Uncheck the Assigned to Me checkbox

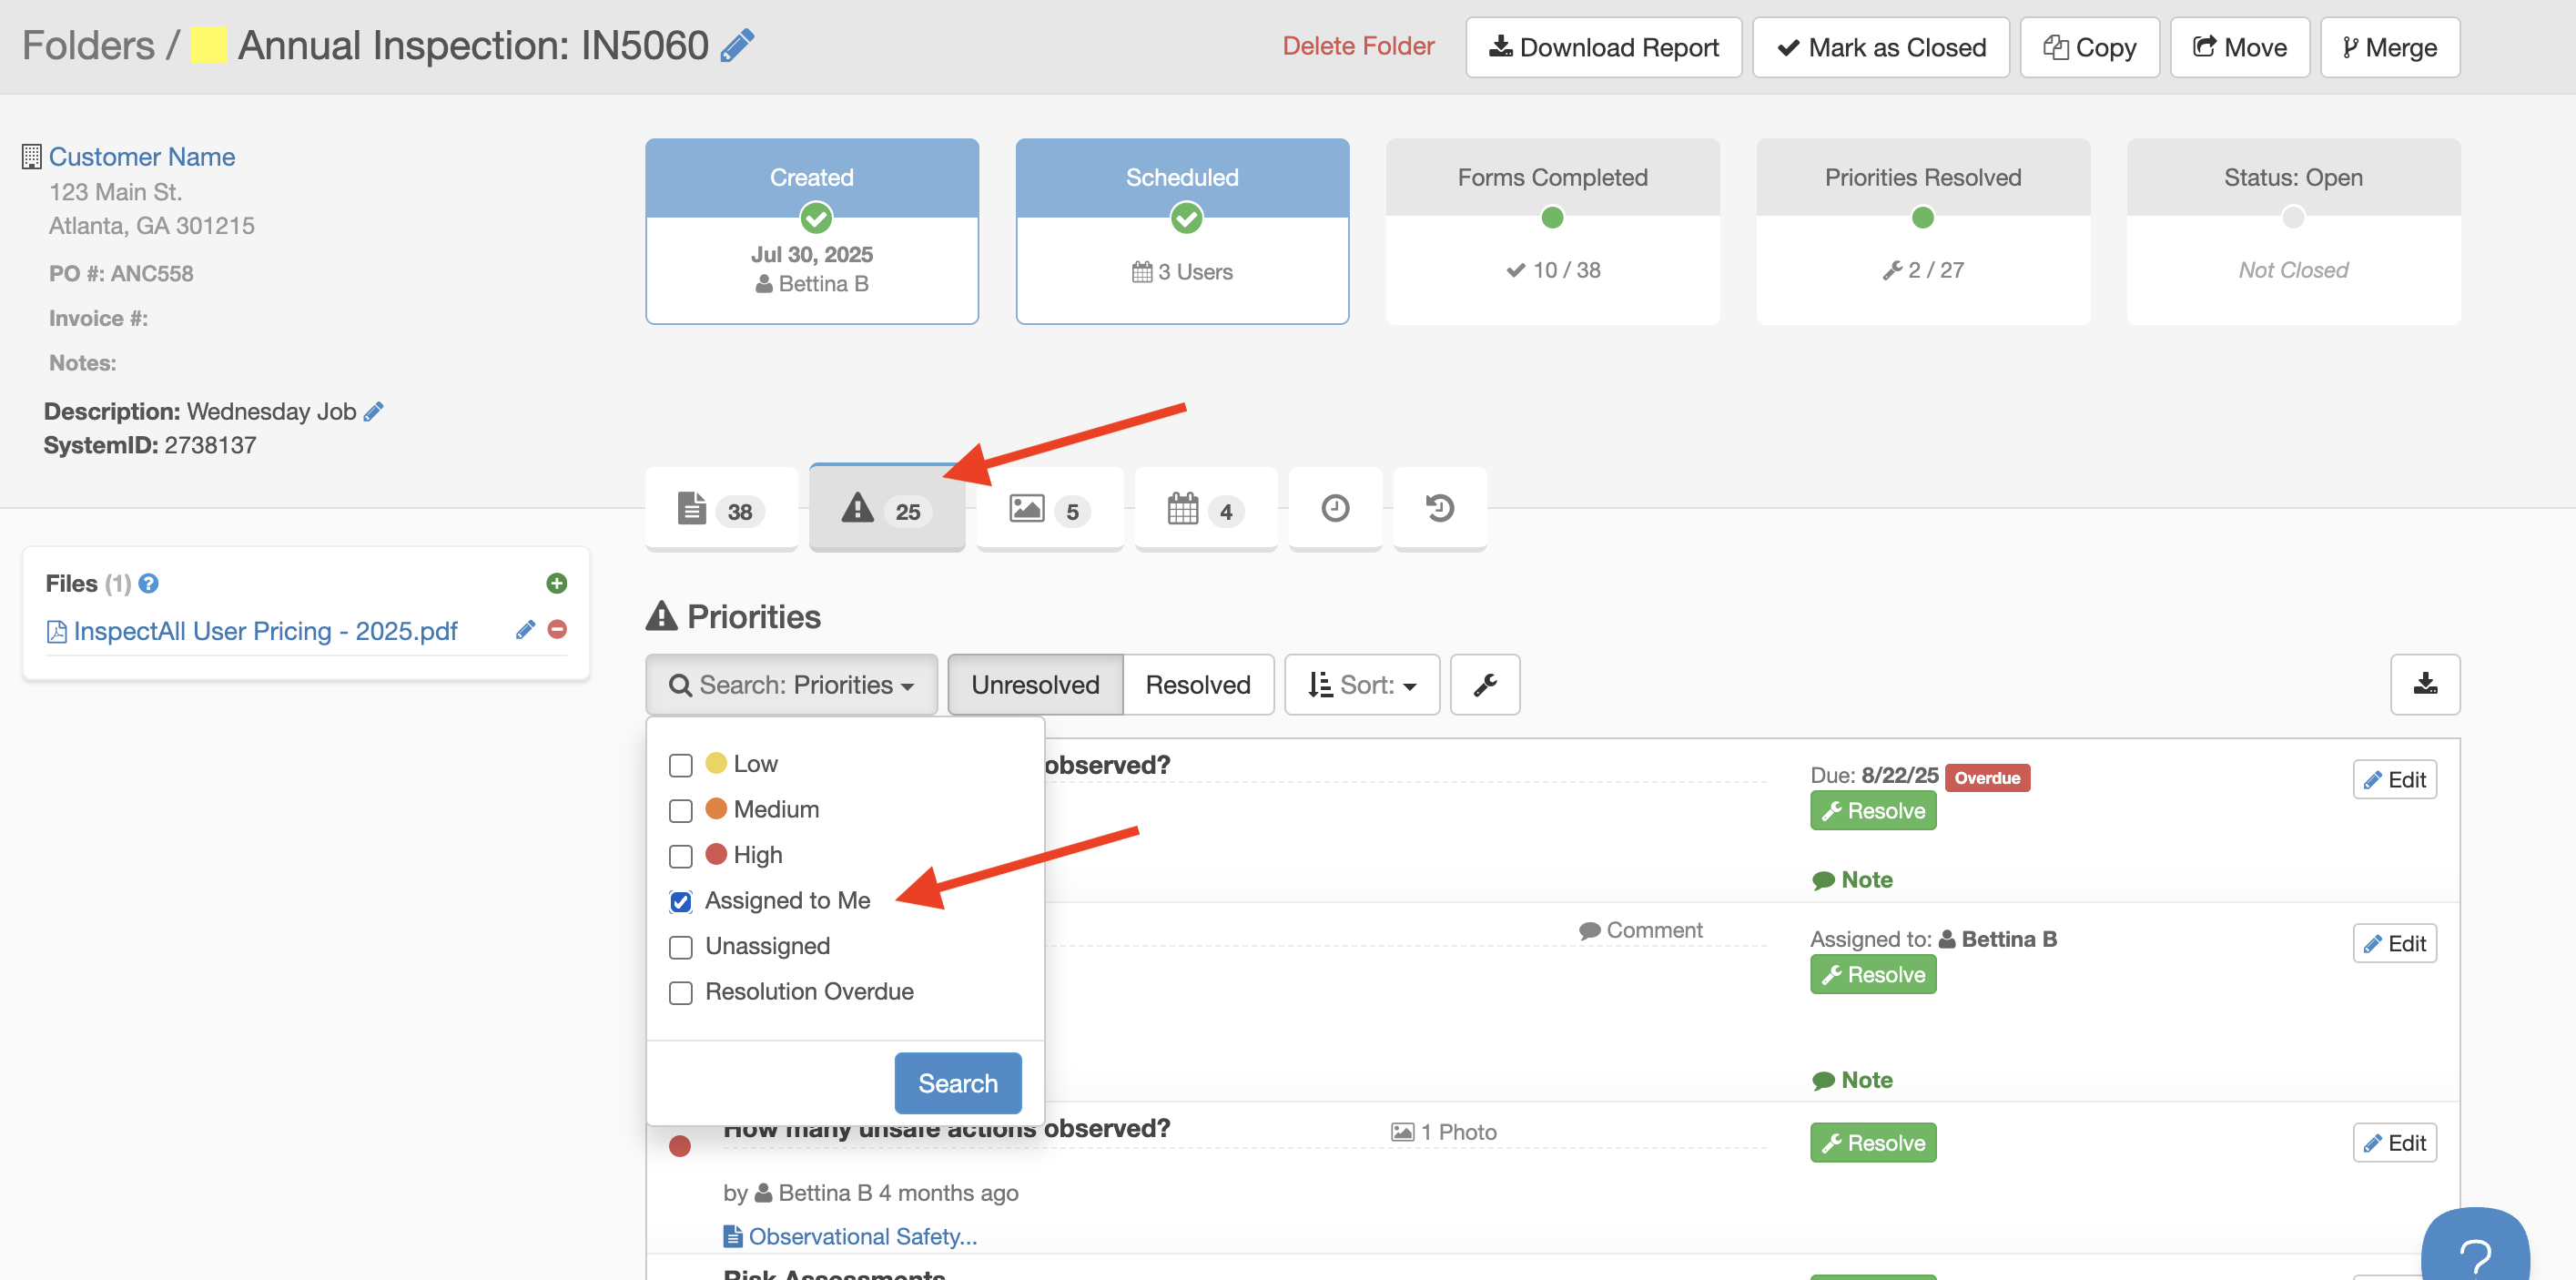681,902
